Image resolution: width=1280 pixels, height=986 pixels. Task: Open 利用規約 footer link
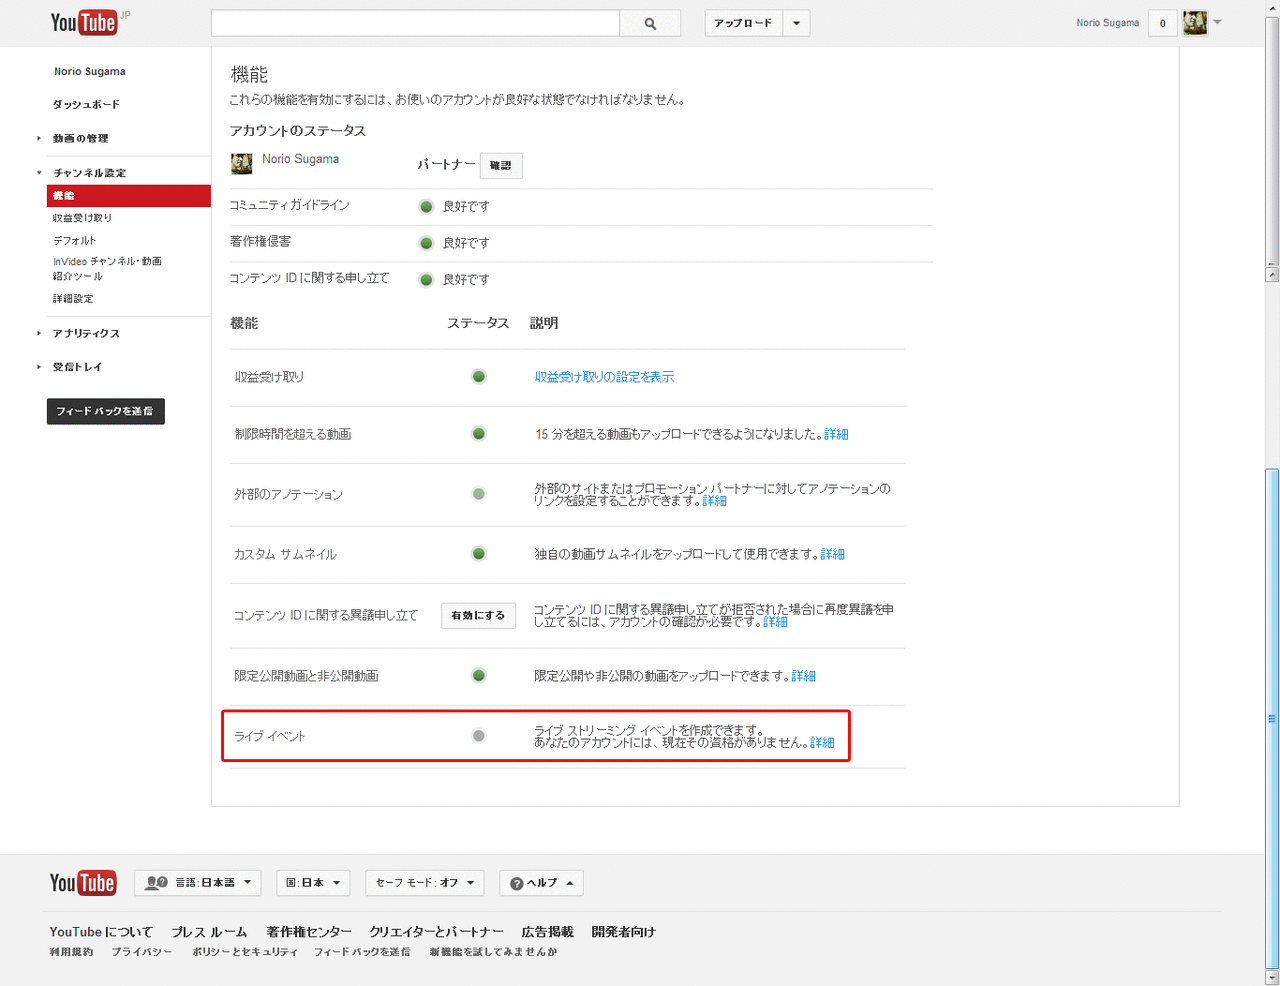point(71,952)
